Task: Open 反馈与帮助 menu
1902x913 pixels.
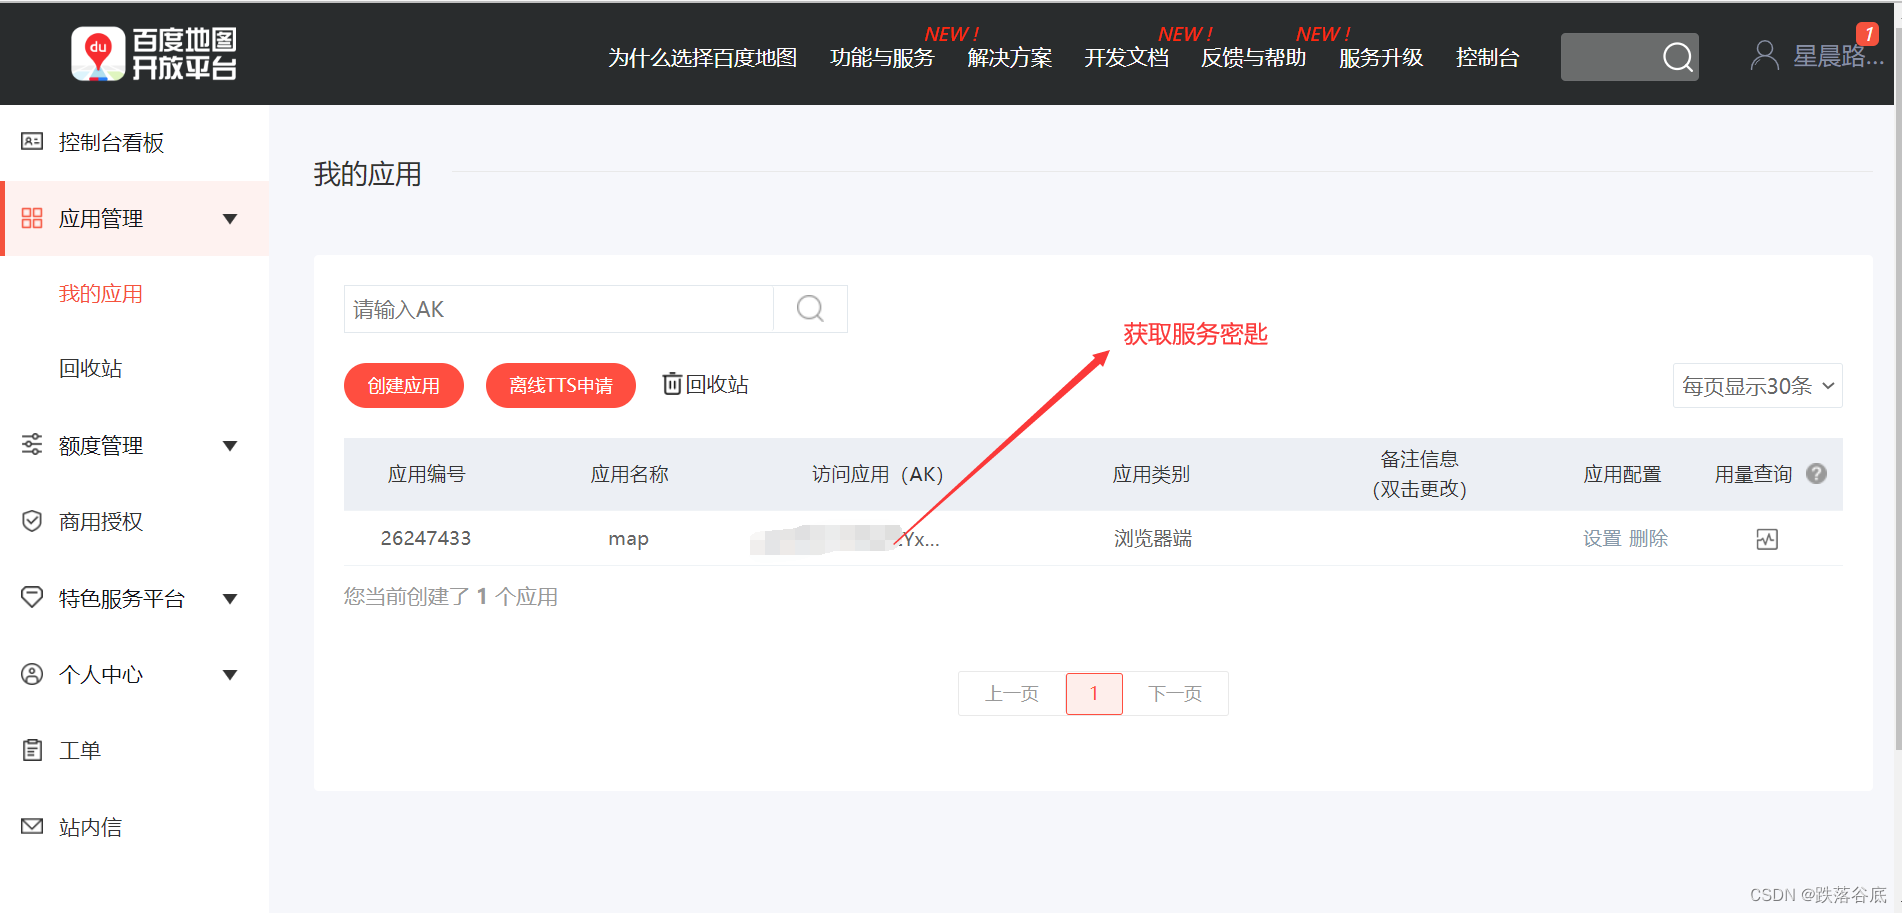Action: coord(1253,58)
